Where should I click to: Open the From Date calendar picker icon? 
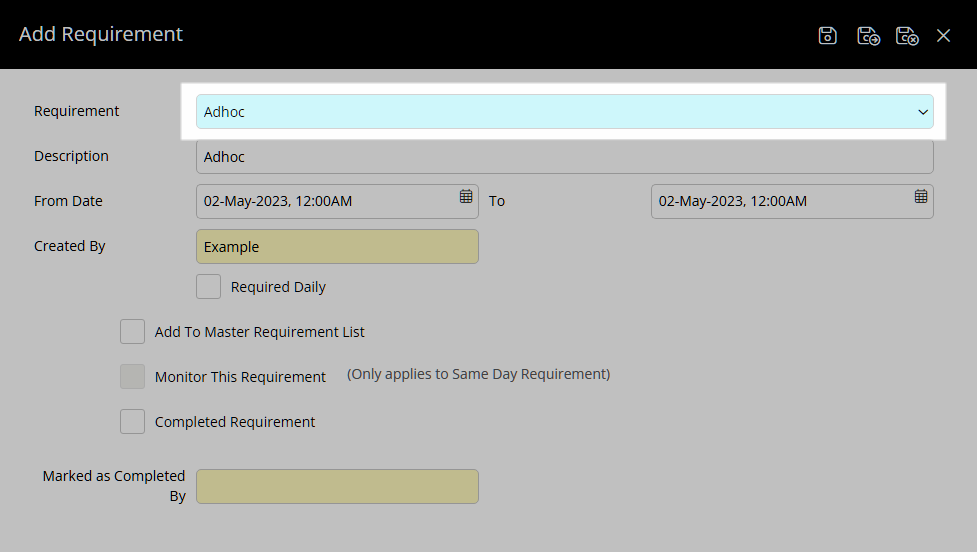466,196
